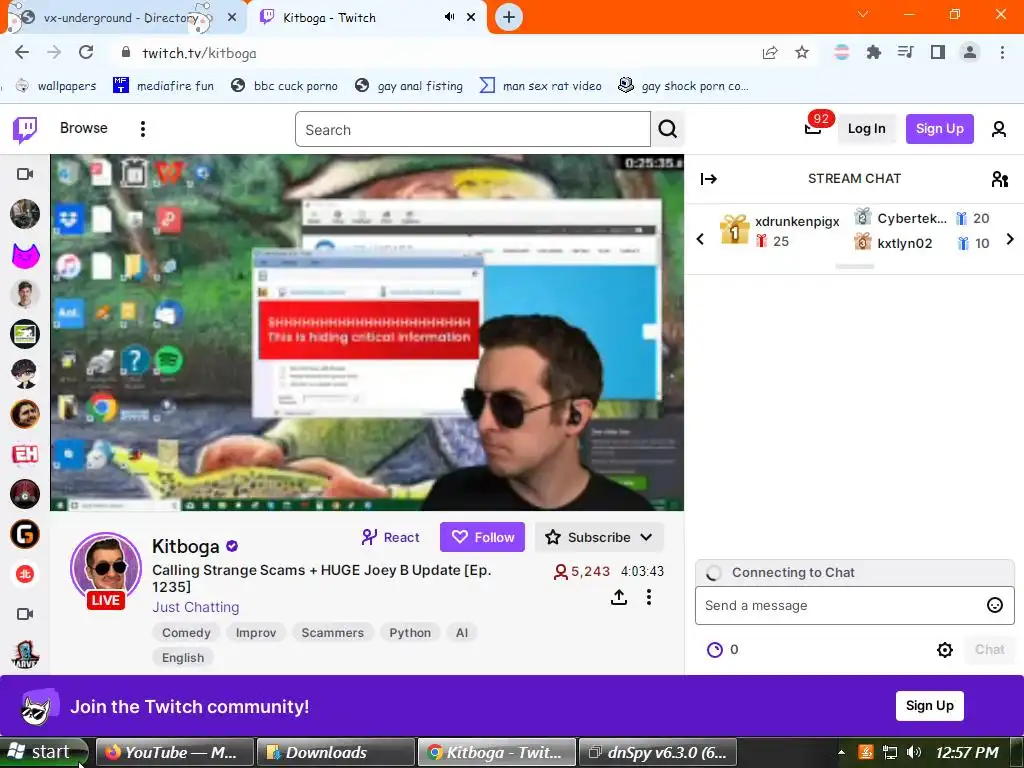Viewport: 1024px width, 768px height.
Task: Reload the Twitch page
Action: (86, 53)
